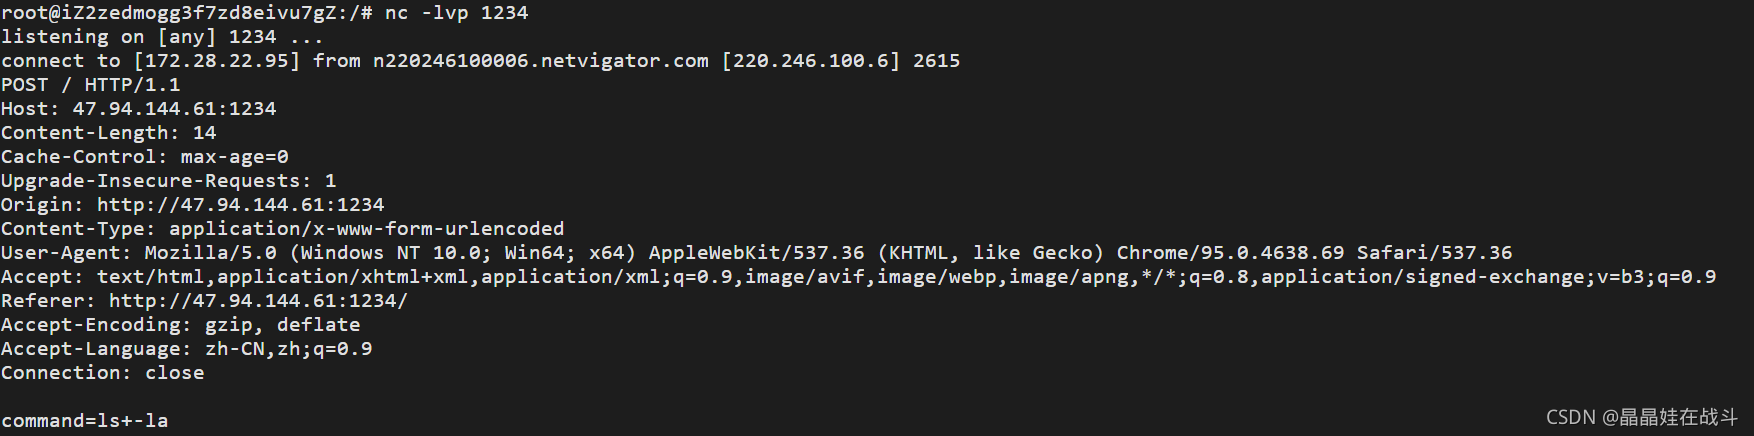
Task: Click the Content-Type application/x-www-form-urlencoded value
Action: [367, 229]
